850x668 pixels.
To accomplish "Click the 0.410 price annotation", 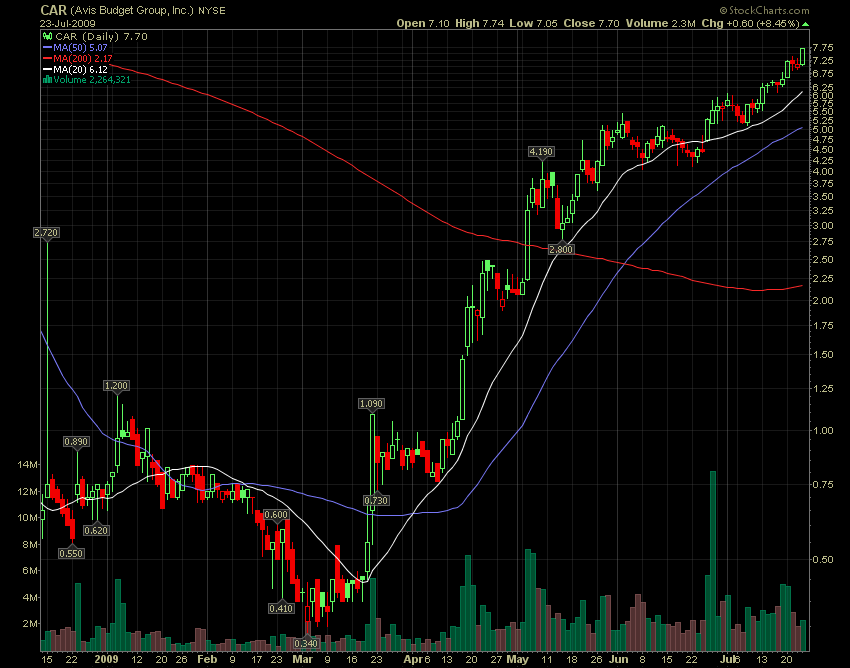I will [x=281, y=609].
